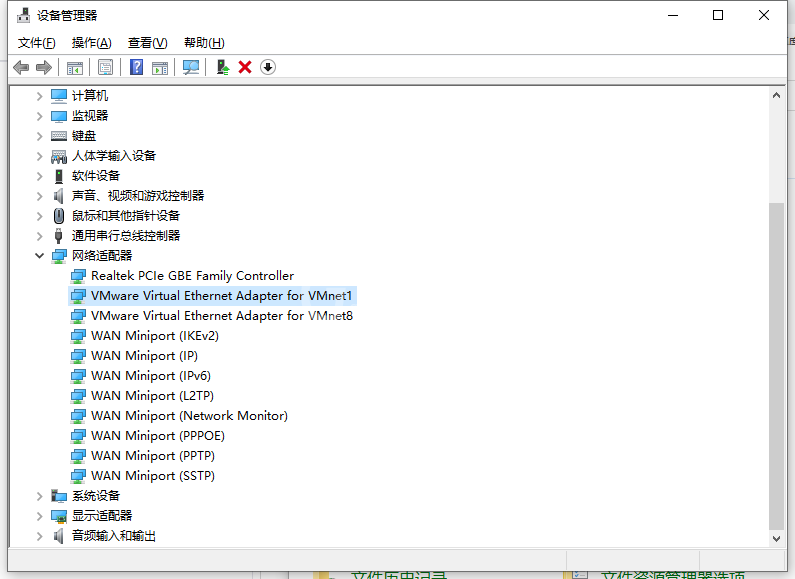Toggle the action pane toolbar icon
Screen dimensions: 795x579
coord(160,67)
